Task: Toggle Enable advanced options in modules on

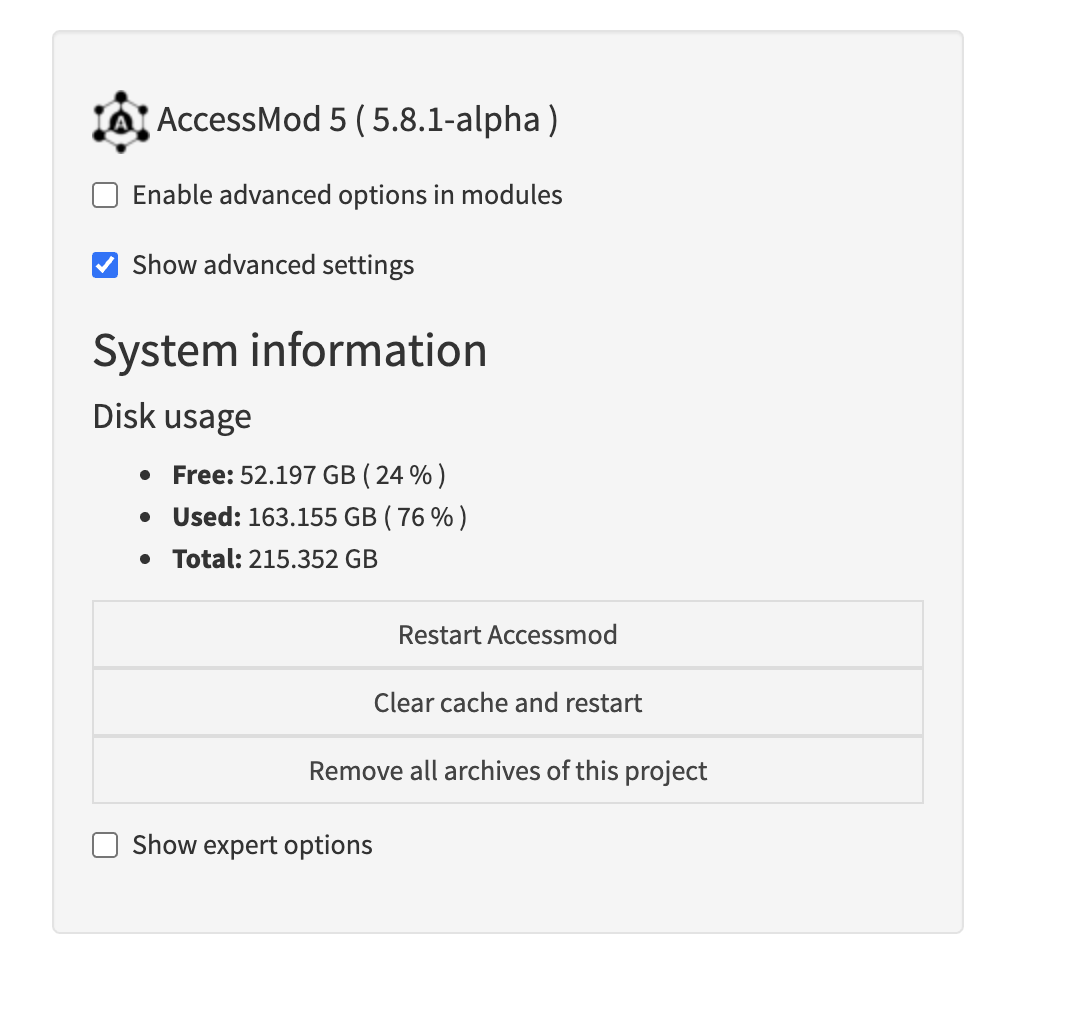Action: point(105,195)
